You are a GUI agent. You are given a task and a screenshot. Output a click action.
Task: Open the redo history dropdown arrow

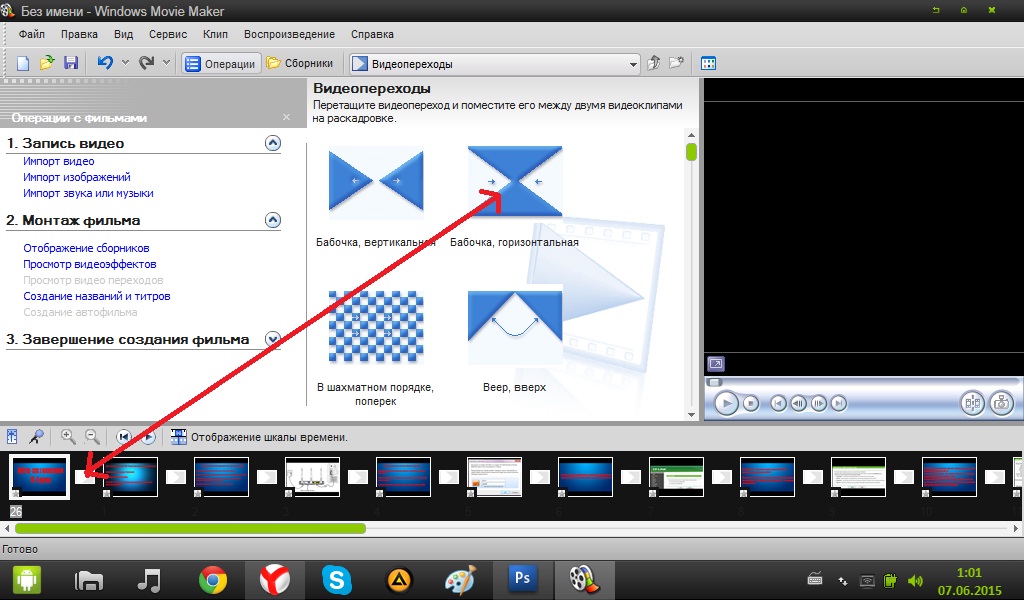[x=166, y=63]
